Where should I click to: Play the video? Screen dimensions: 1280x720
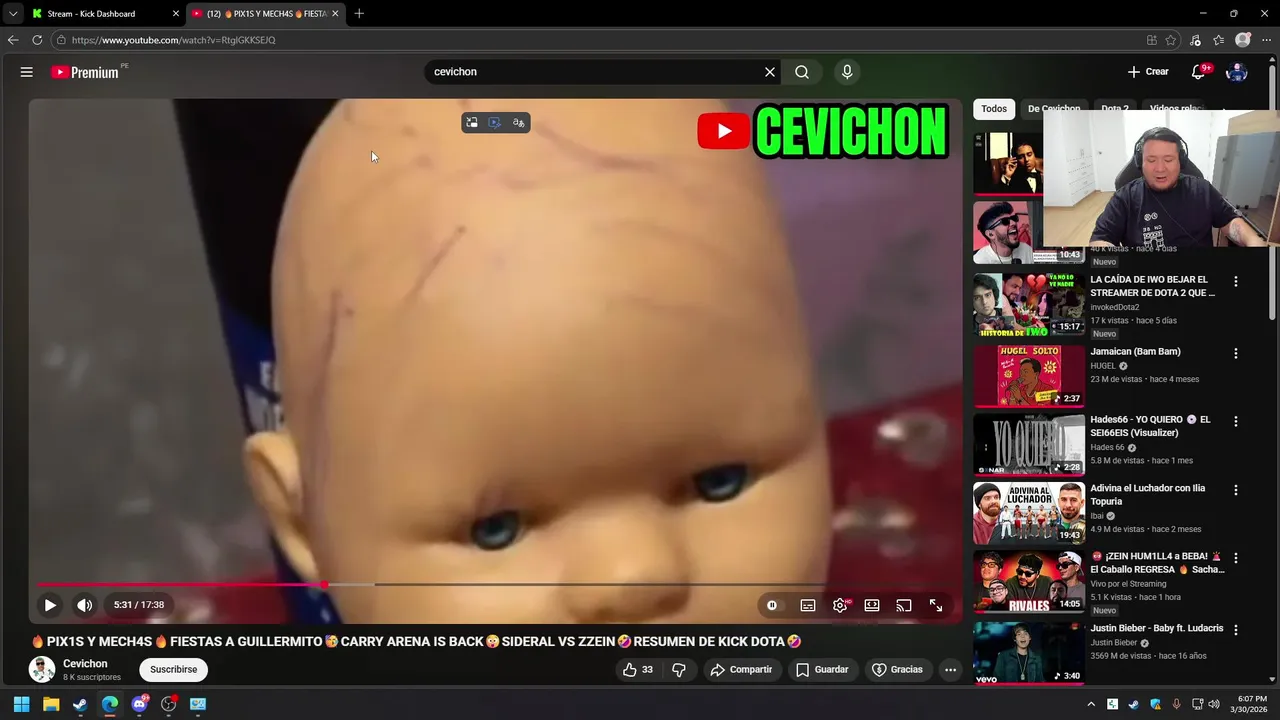[50, 605]
